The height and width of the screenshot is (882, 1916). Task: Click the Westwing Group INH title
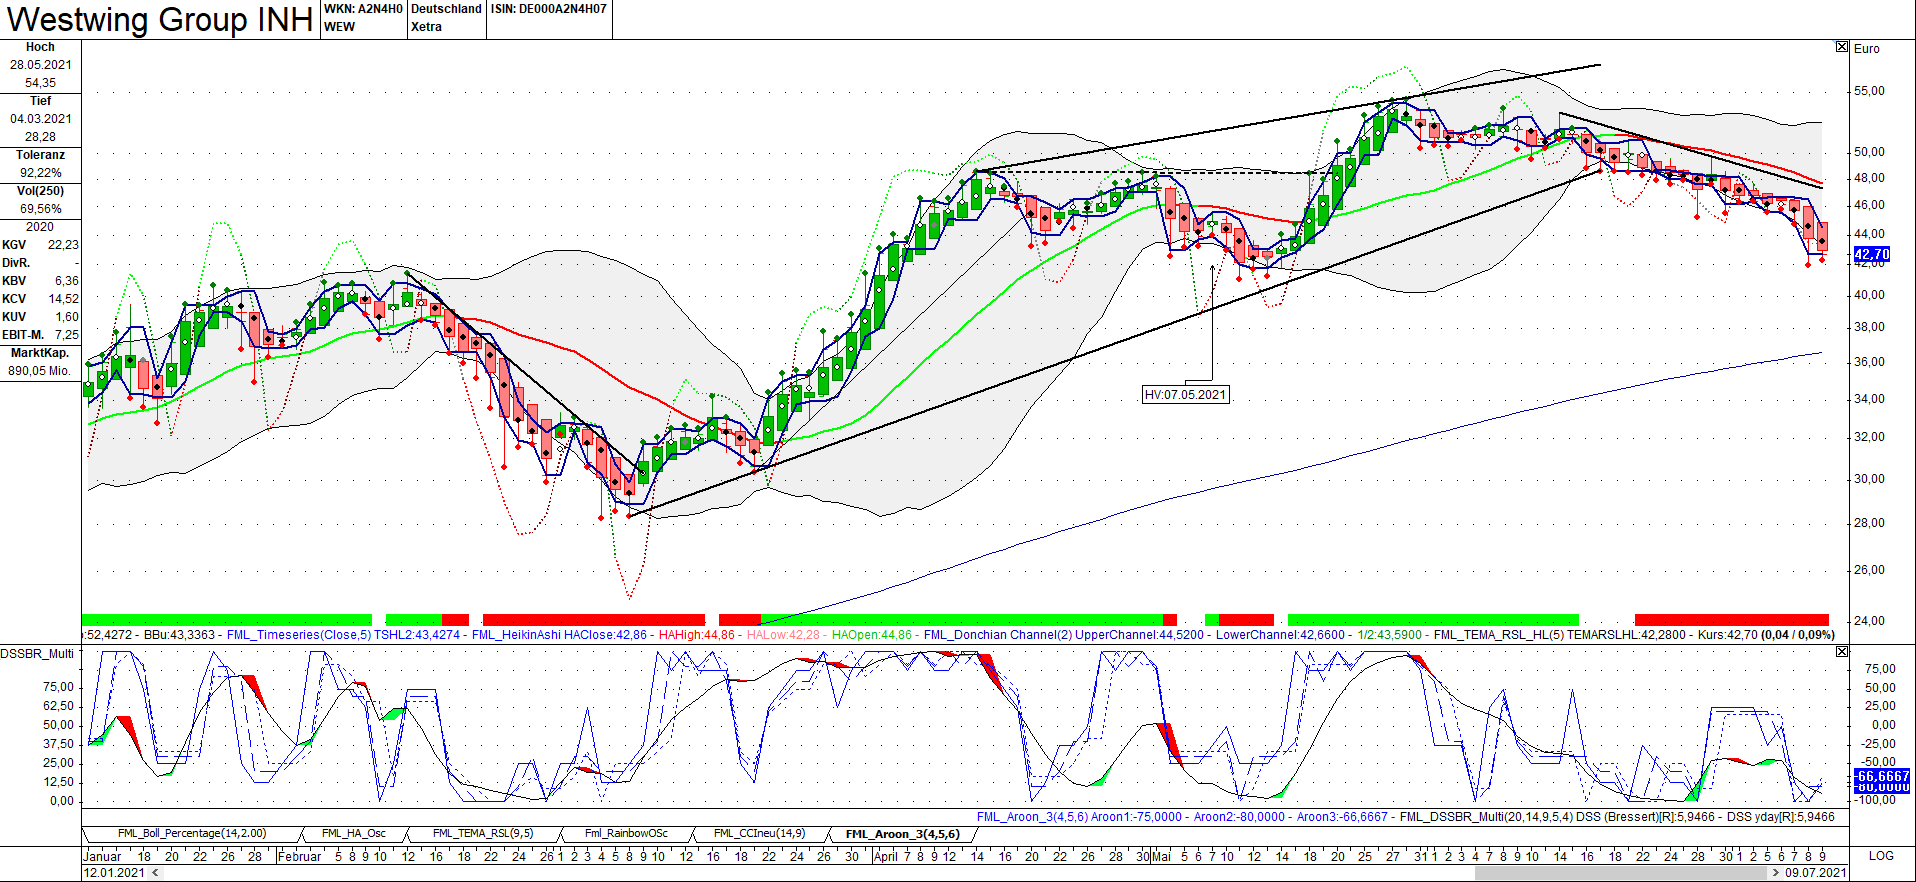[160, 19]
